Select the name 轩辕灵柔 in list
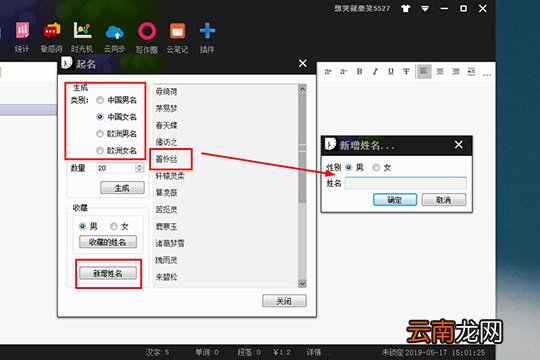The height and width of the screenshot is (360, 540). point(170,176)
